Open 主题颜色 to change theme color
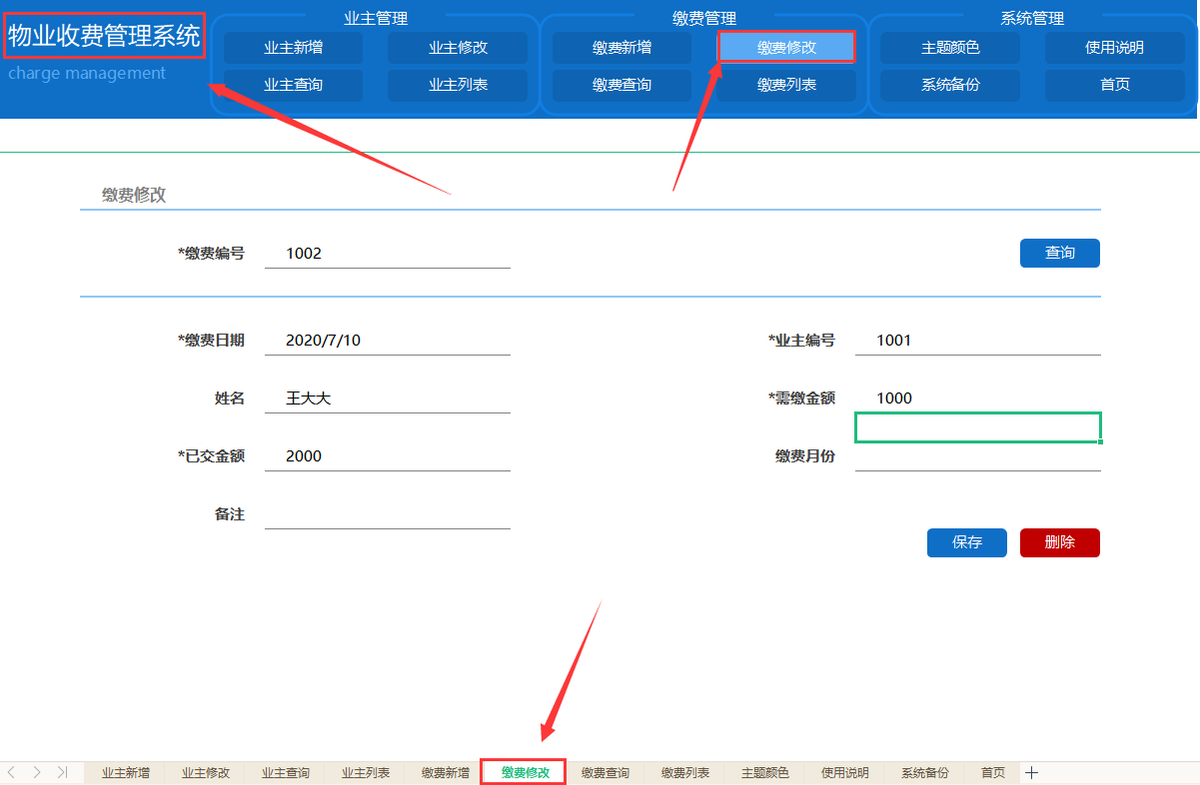Image resolution: width=1200 pixels, height=785 pixels. (948, 47)
